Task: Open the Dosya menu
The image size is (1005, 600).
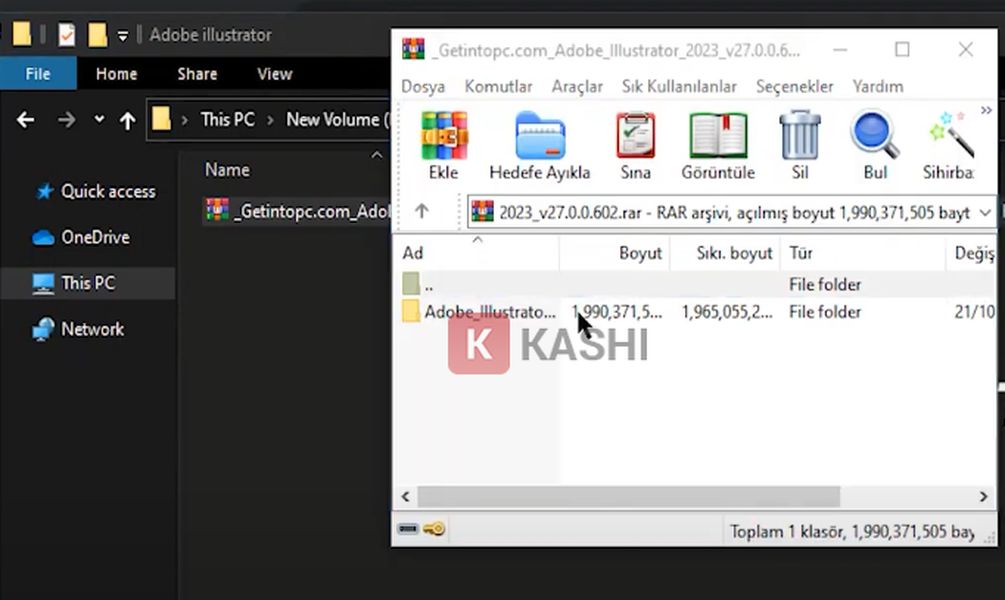Action: (x=423, y=87)
